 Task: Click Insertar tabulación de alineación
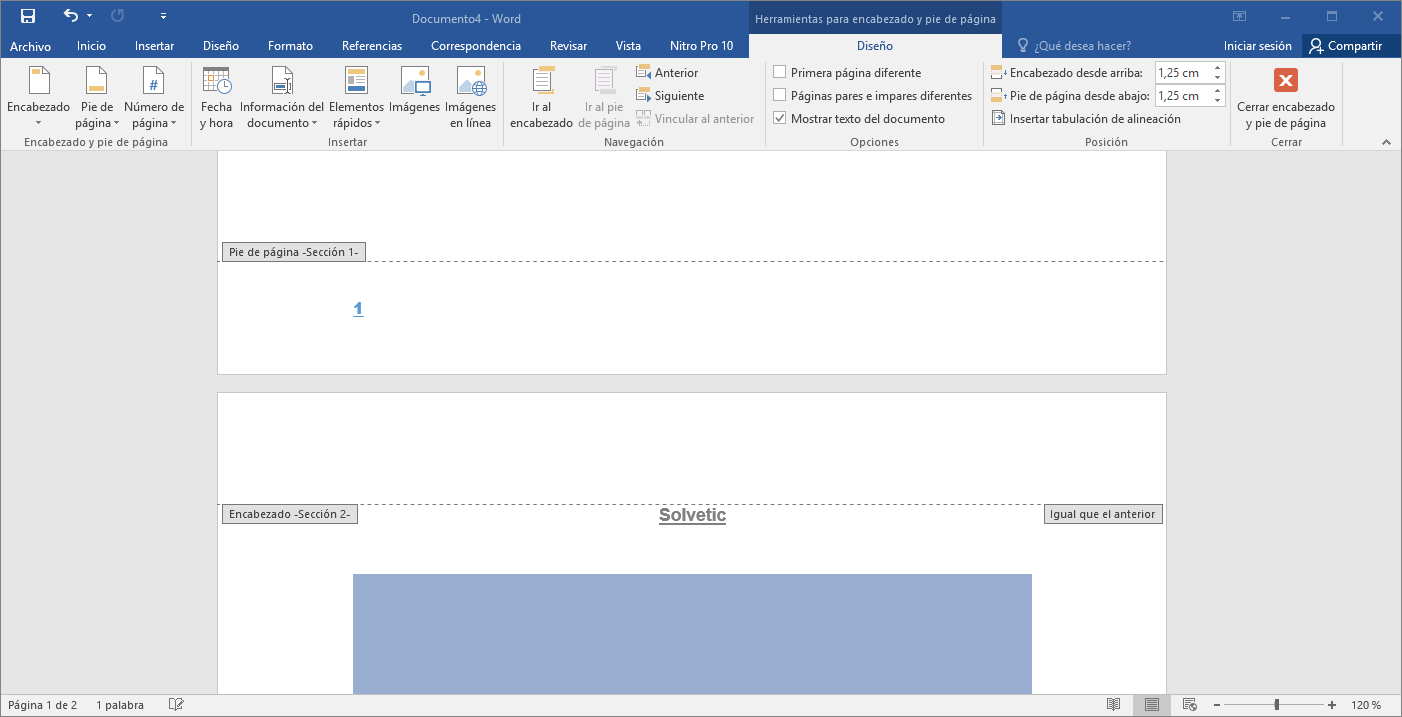click(1086, 119)
